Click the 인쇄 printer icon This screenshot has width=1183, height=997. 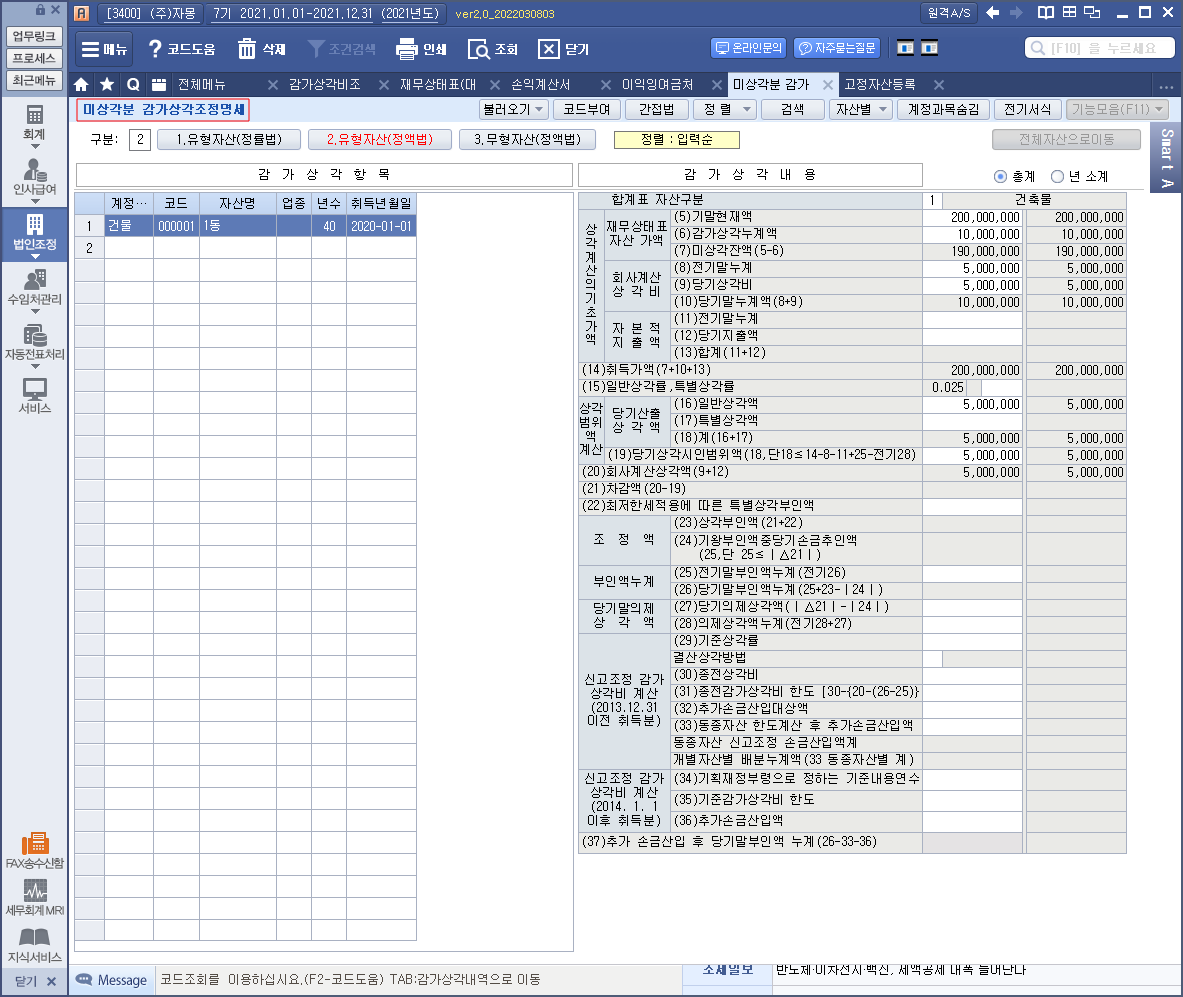pos(420,49)
